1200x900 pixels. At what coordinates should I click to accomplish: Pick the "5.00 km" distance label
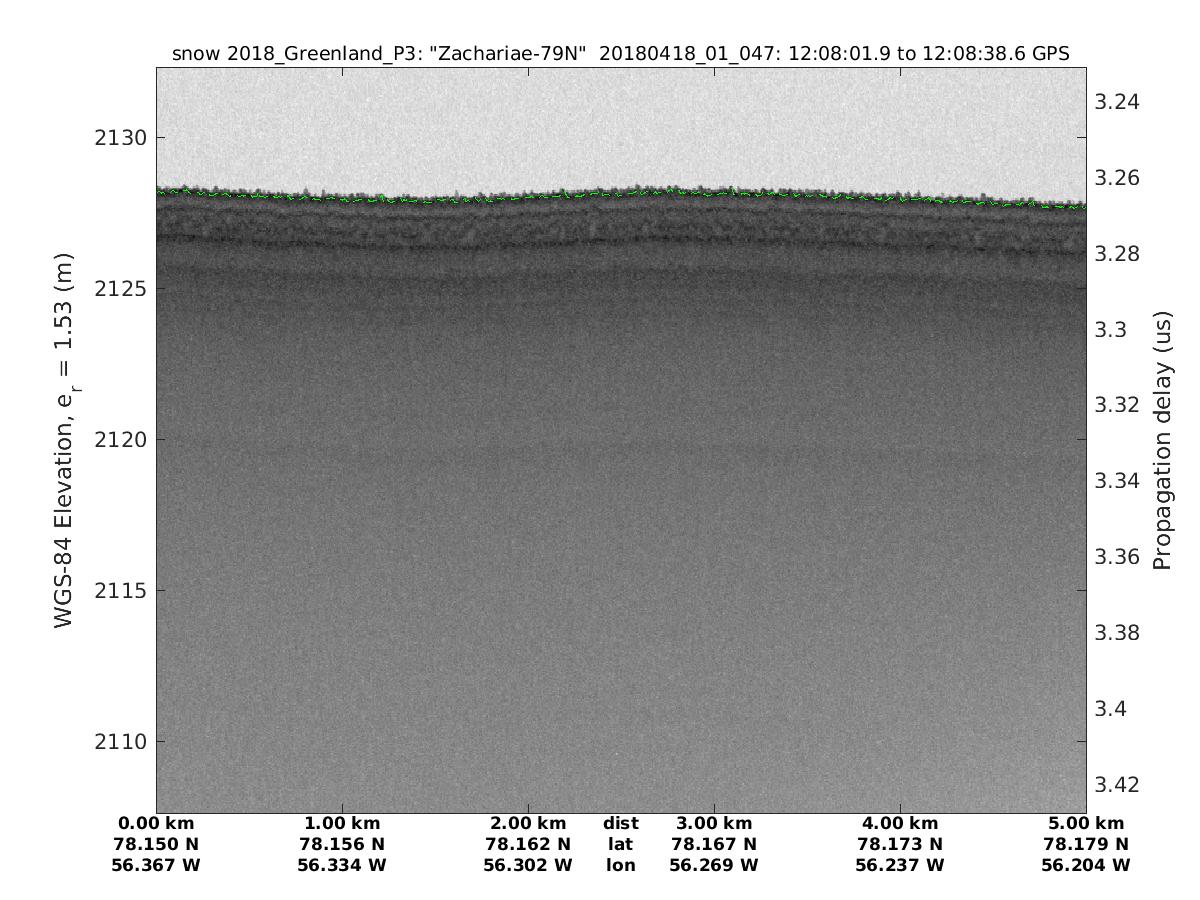[1086, 824]
